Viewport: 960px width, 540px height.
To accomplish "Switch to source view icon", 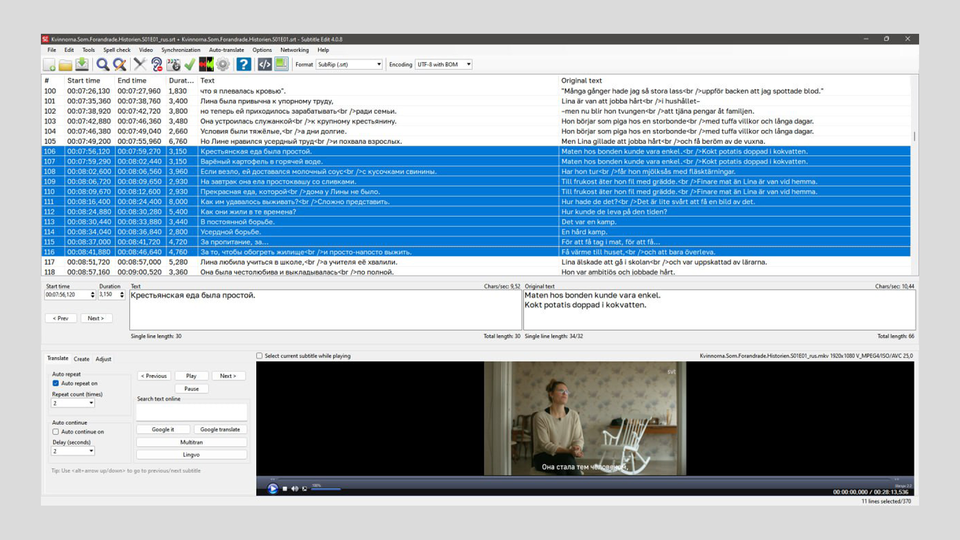I will [x=264, y=64].
